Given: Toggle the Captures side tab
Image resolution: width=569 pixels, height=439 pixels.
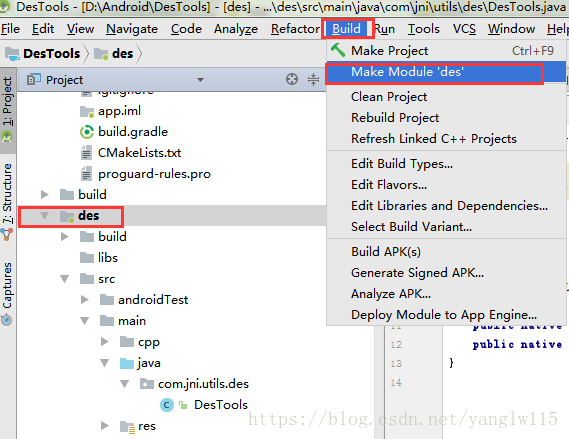Looking at the screenshot, I should click(8, 286).
